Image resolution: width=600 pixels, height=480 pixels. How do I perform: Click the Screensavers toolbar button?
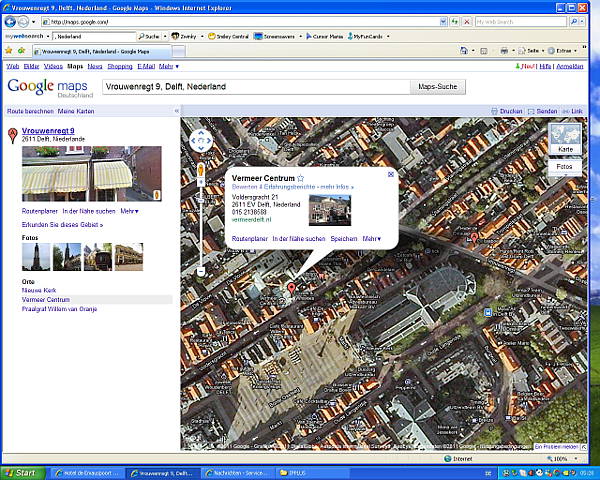click(274, 36)
